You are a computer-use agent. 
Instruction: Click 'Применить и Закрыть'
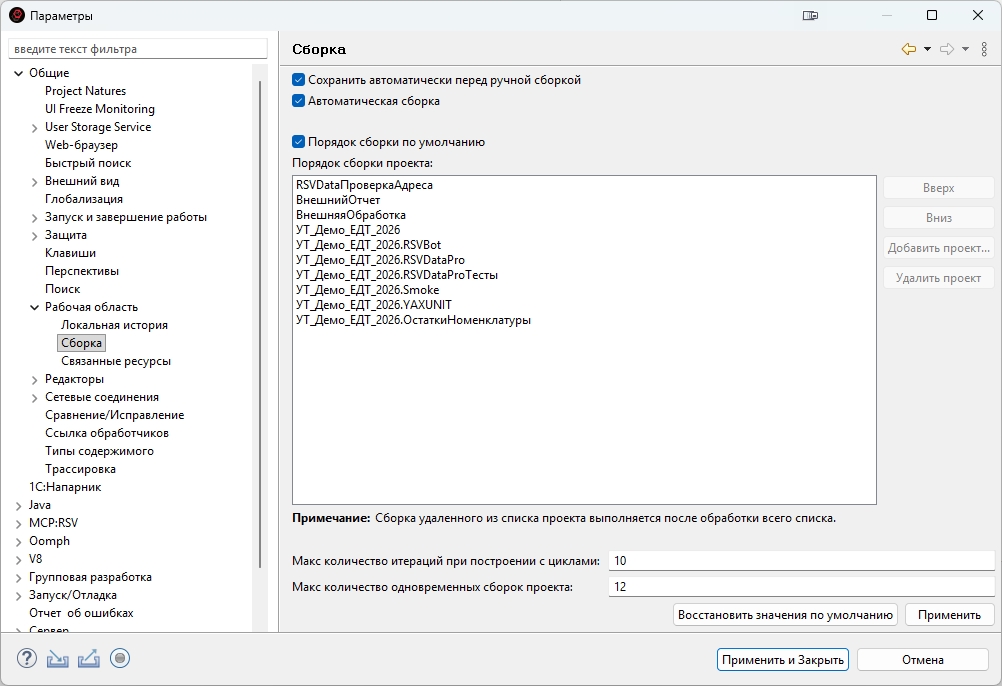tap(783, 660)
